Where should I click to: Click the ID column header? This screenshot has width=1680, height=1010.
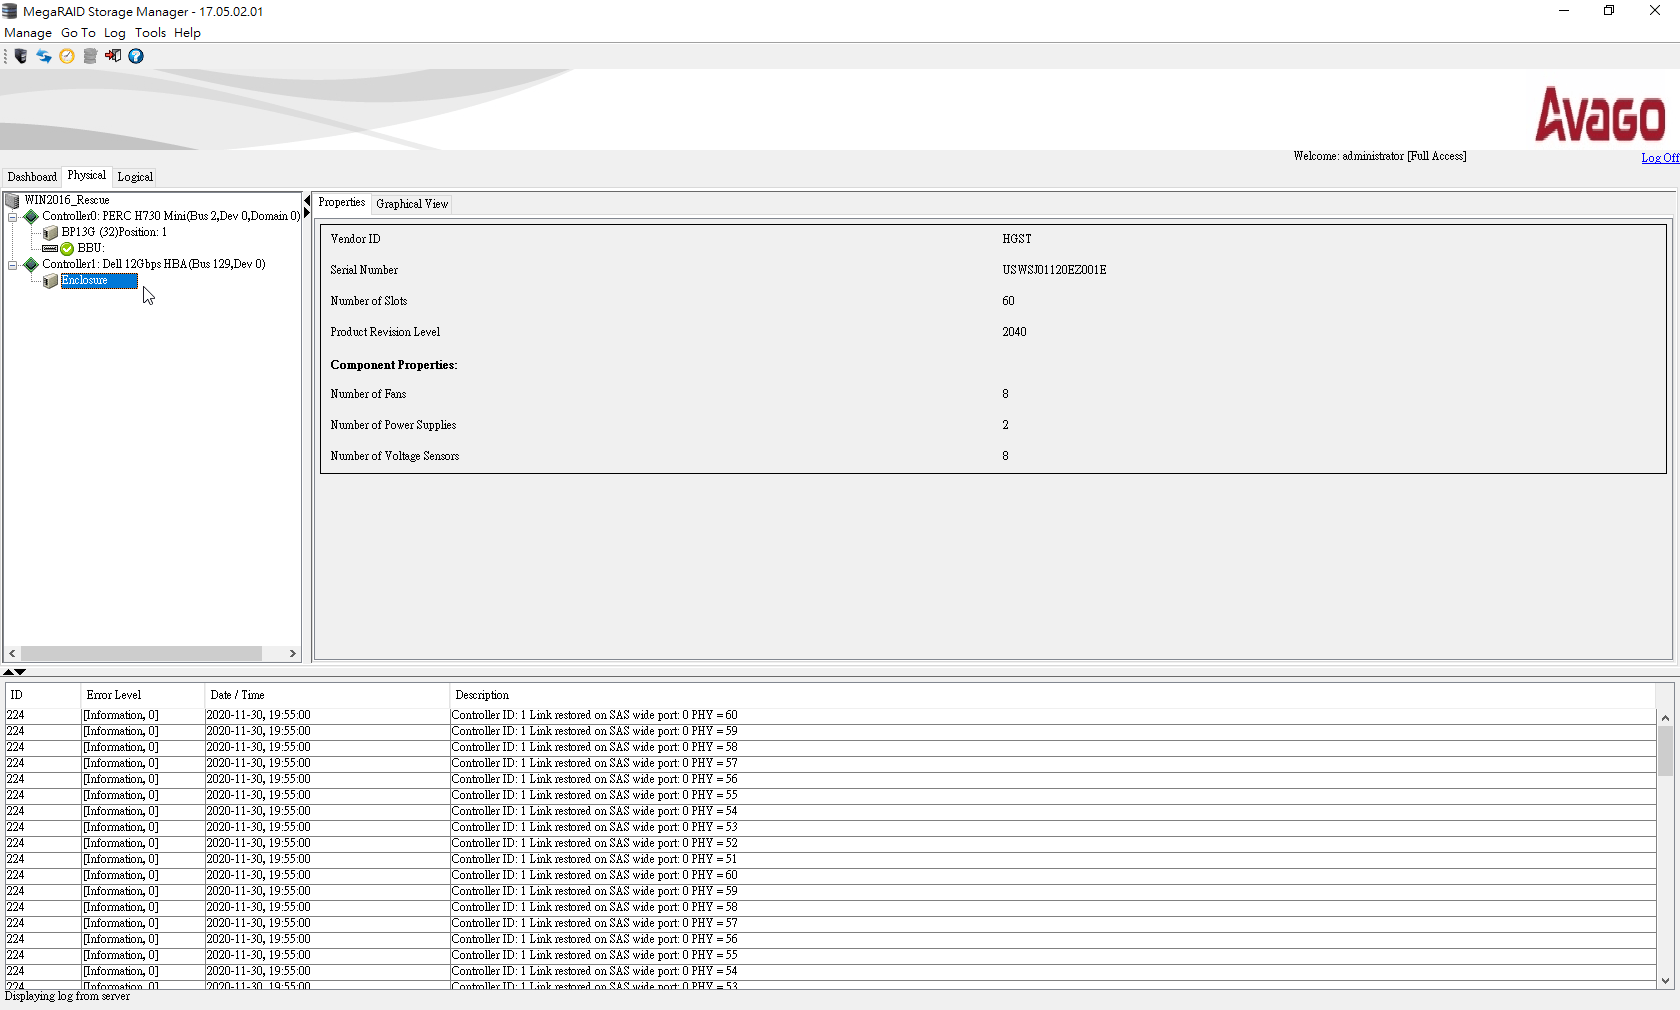(42, 695)
